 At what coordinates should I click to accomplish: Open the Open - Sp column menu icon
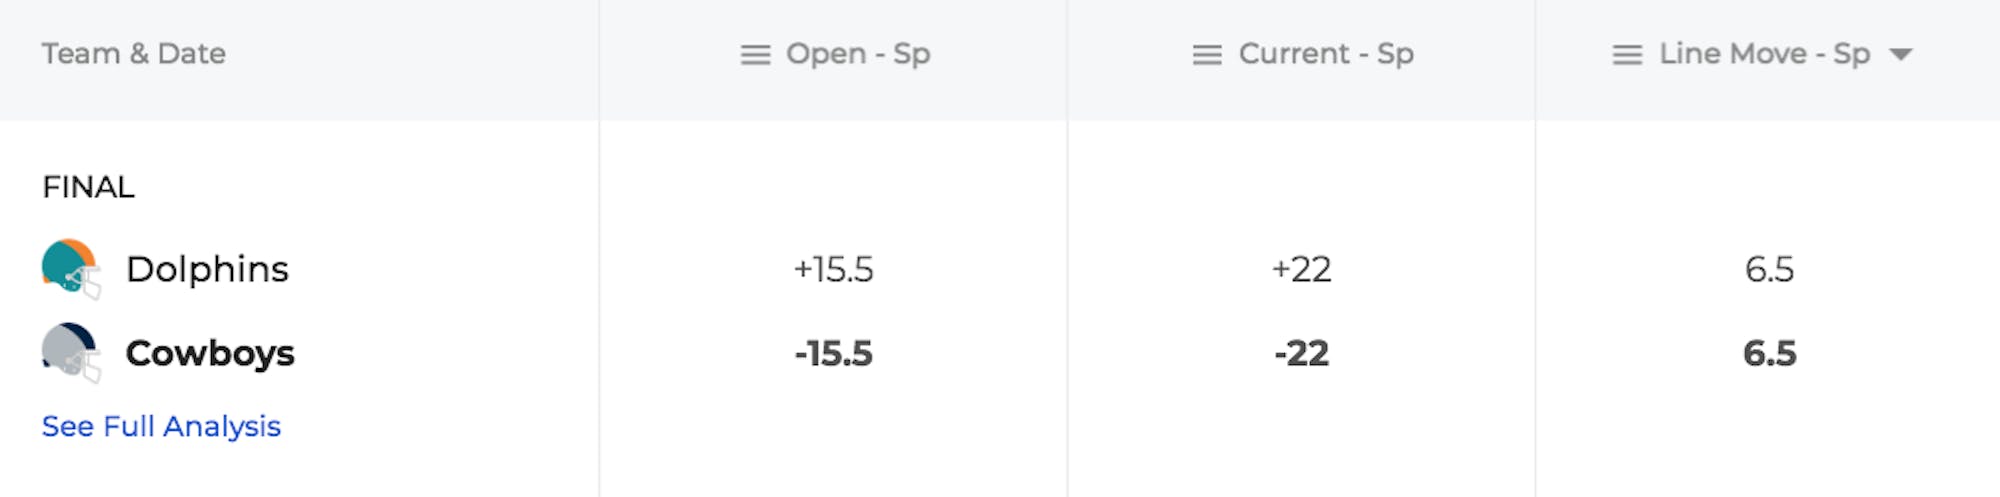click(755, 55)
